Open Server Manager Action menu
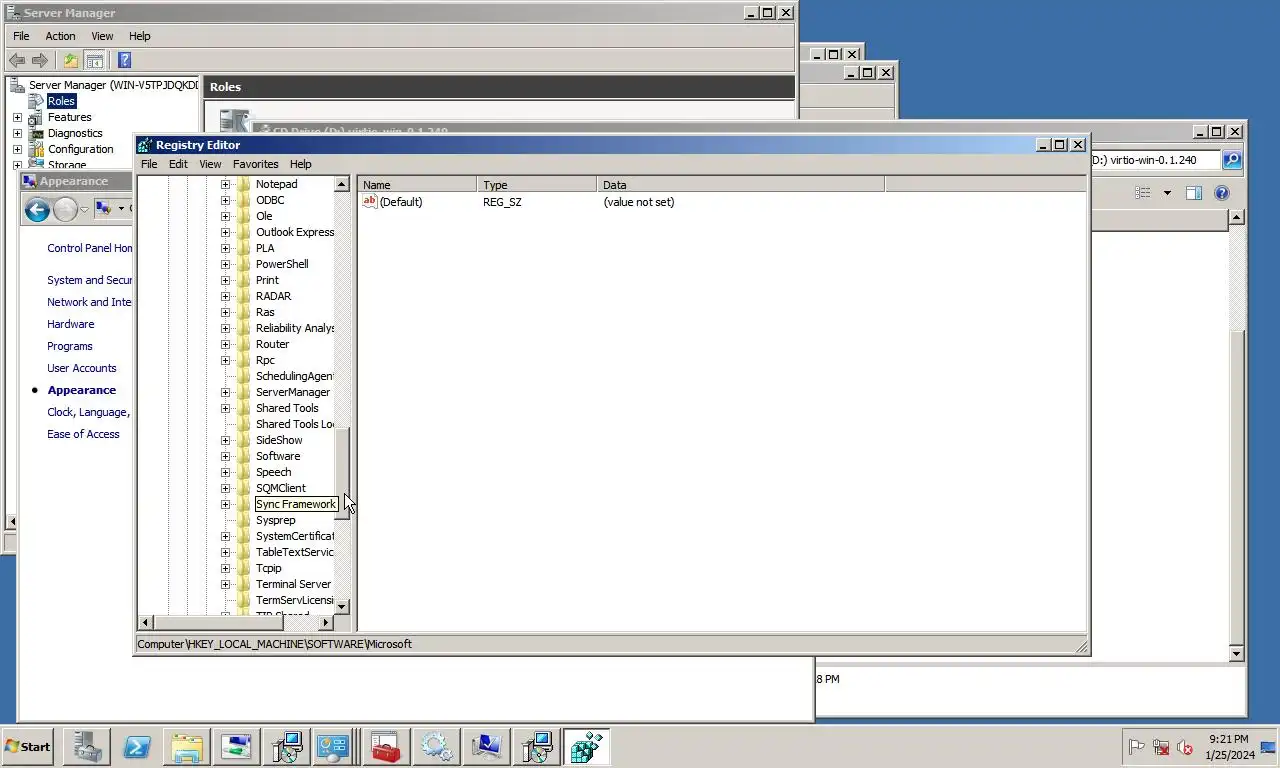This screenshot has width=1280, height=768. pyautogui.click(x=60, y=36)
